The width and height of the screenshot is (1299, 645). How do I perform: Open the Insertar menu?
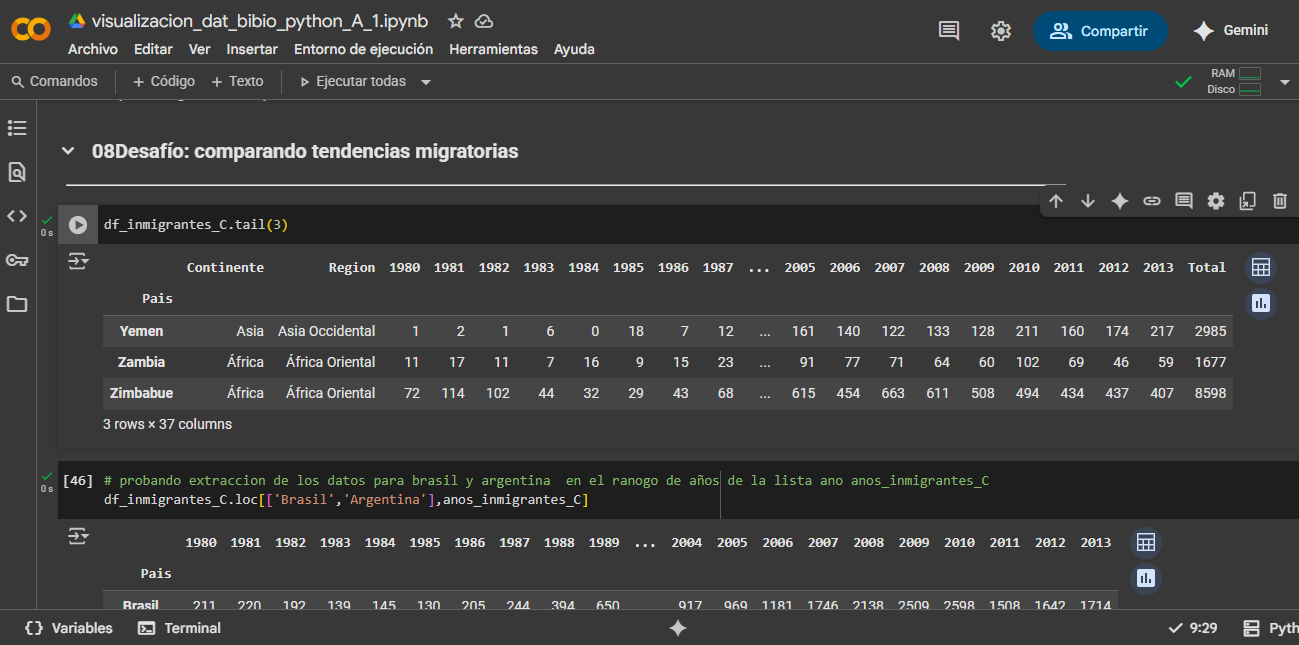coord(252,49)
